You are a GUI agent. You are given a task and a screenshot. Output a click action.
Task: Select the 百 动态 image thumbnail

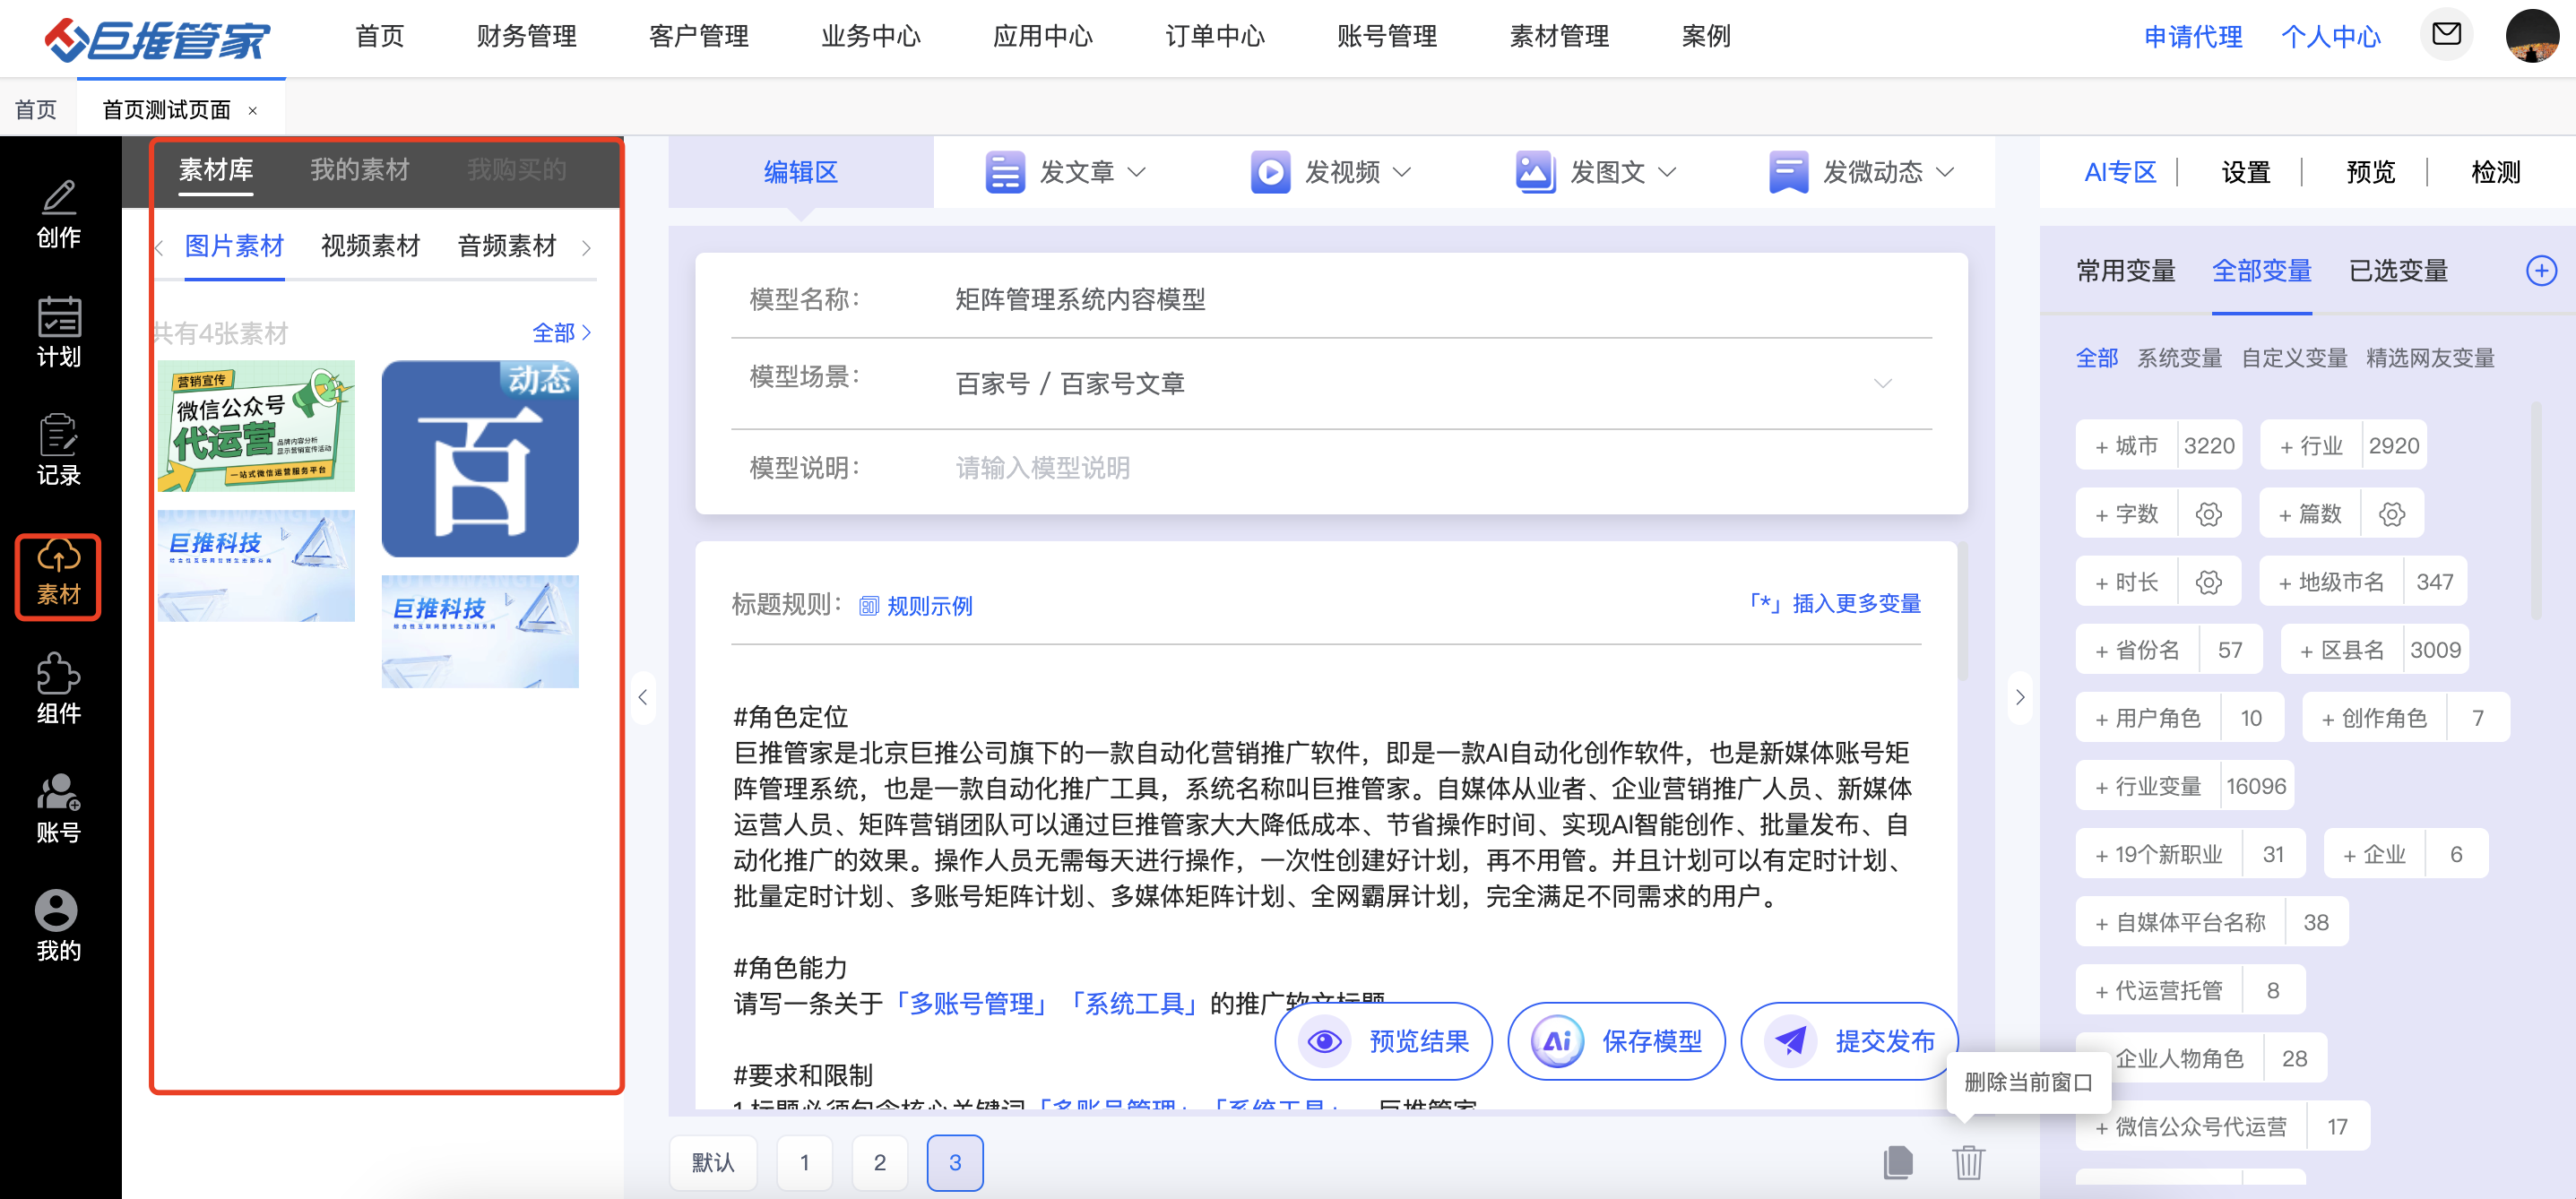pos(480,458)
